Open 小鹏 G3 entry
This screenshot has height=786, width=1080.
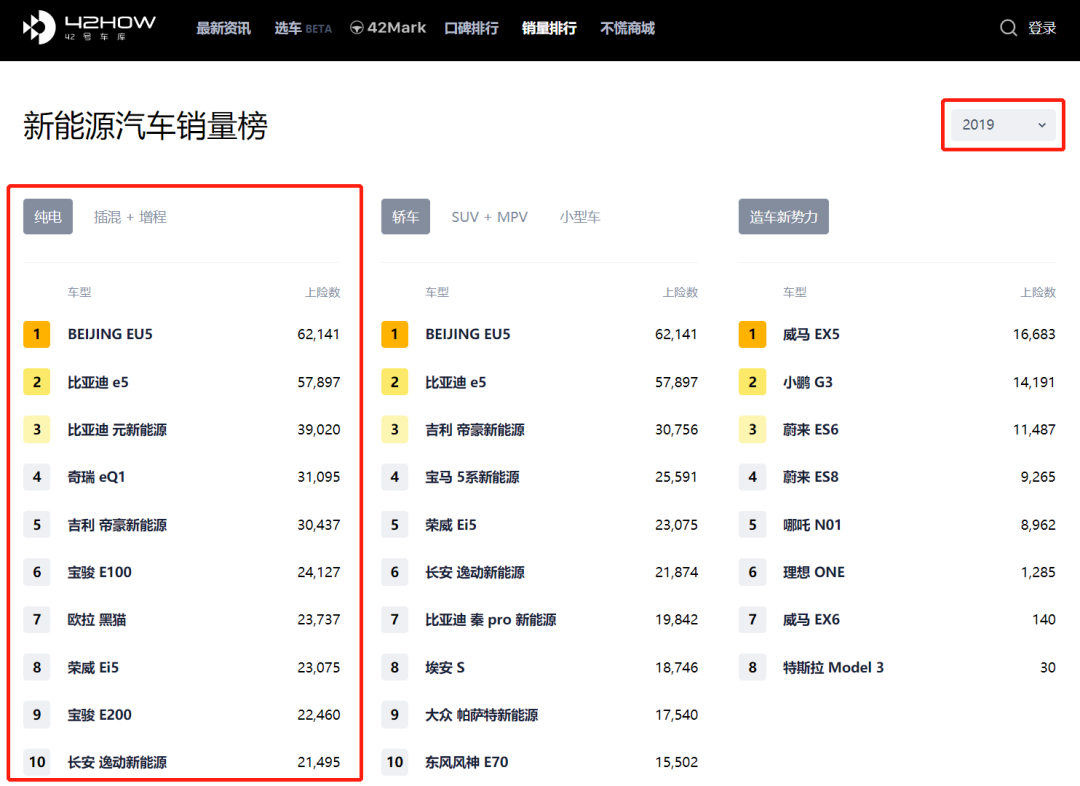(807, 382)
